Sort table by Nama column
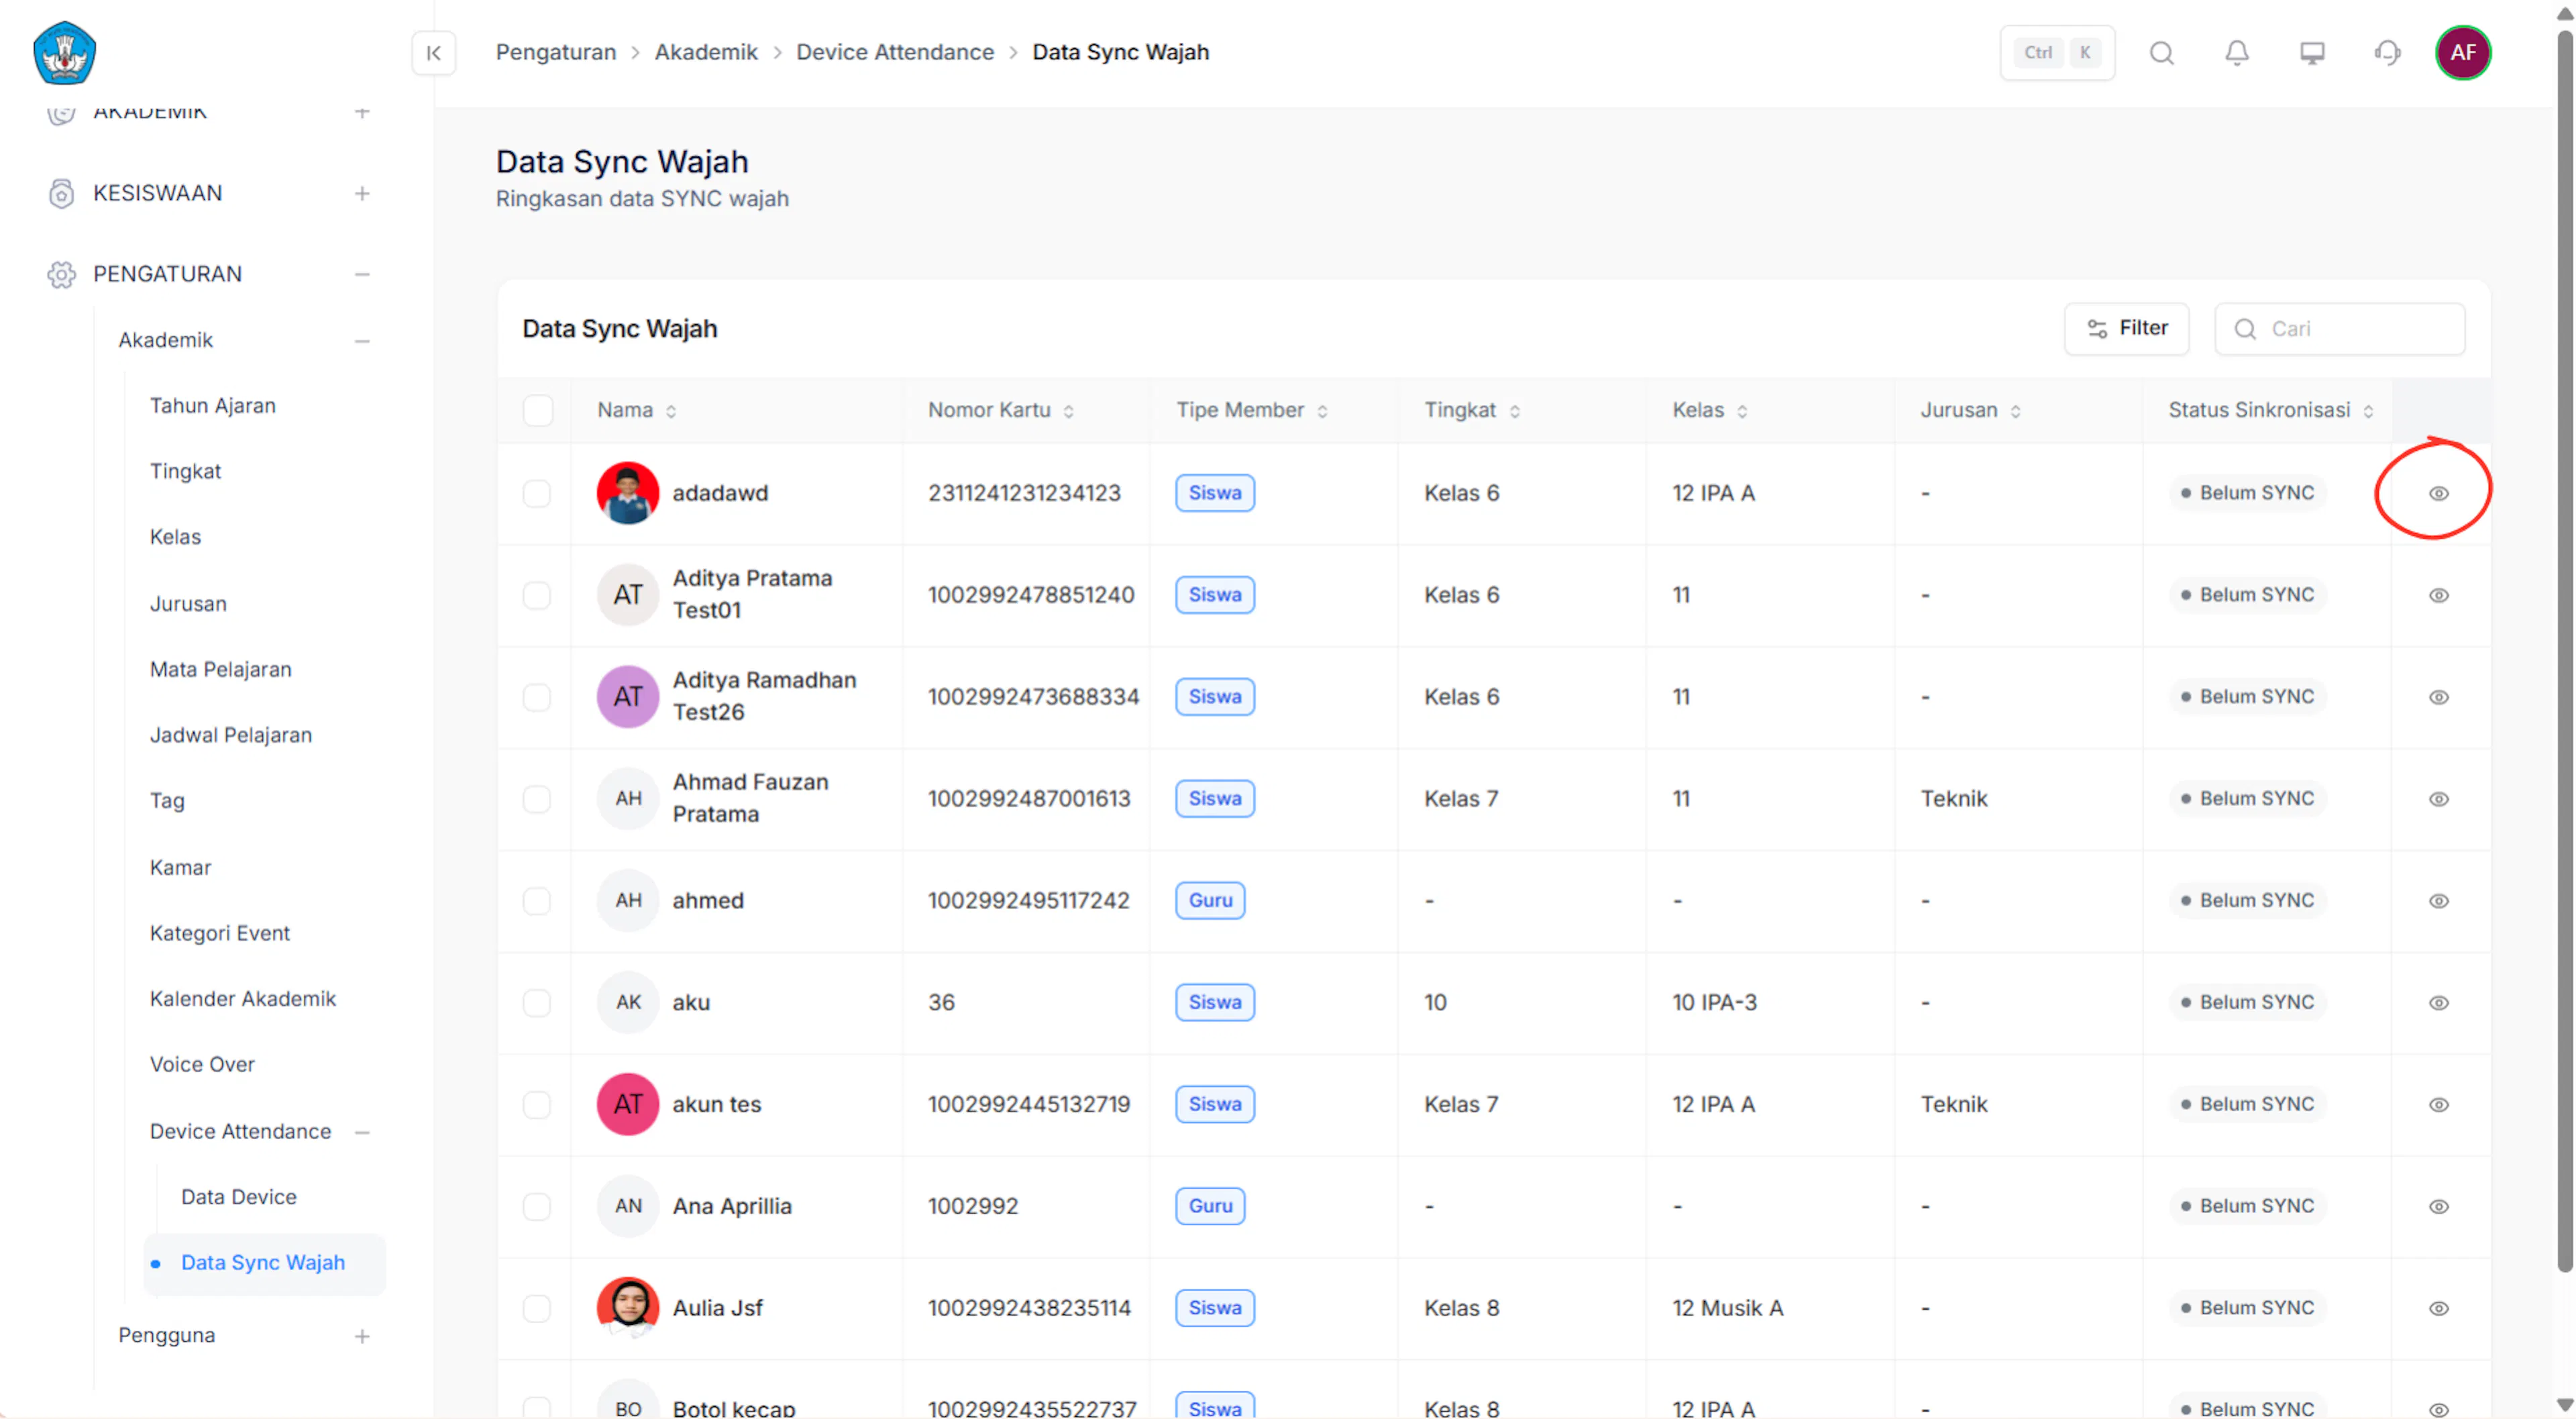 (x=670, y=412)
